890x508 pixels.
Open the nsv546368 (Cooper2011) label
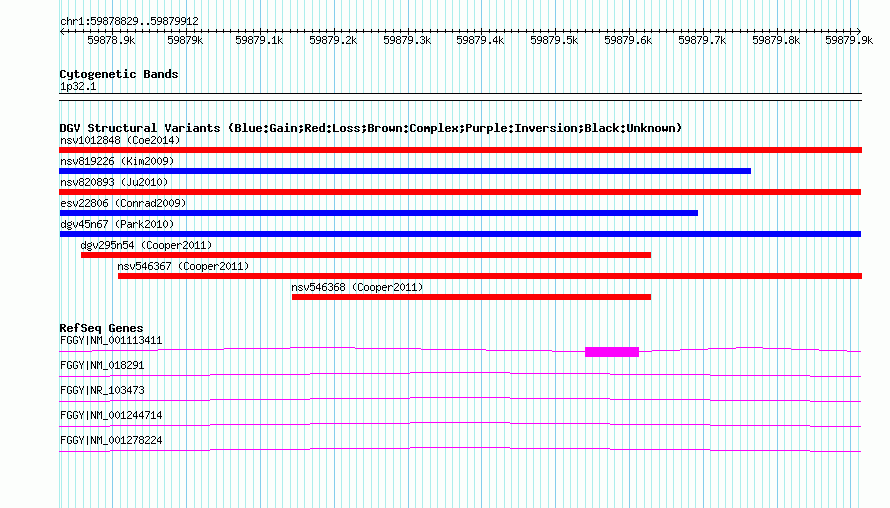pyautogui.click(x=357, y=287)
